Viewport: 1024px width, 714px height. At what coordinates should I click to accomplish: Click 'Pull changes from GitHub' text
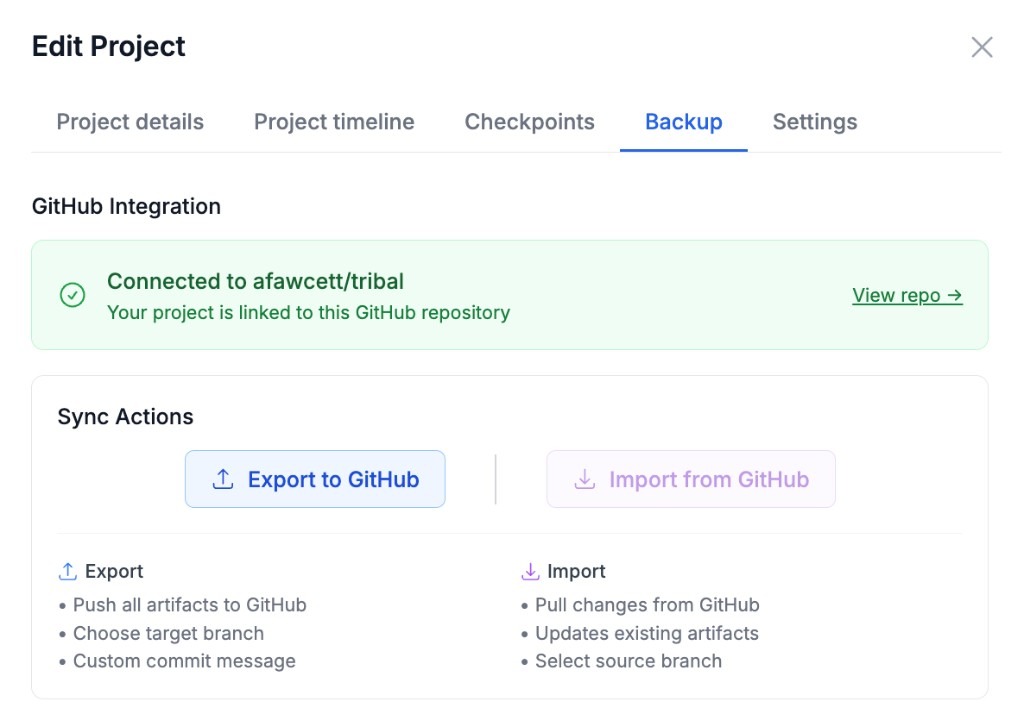click(647, 605)
